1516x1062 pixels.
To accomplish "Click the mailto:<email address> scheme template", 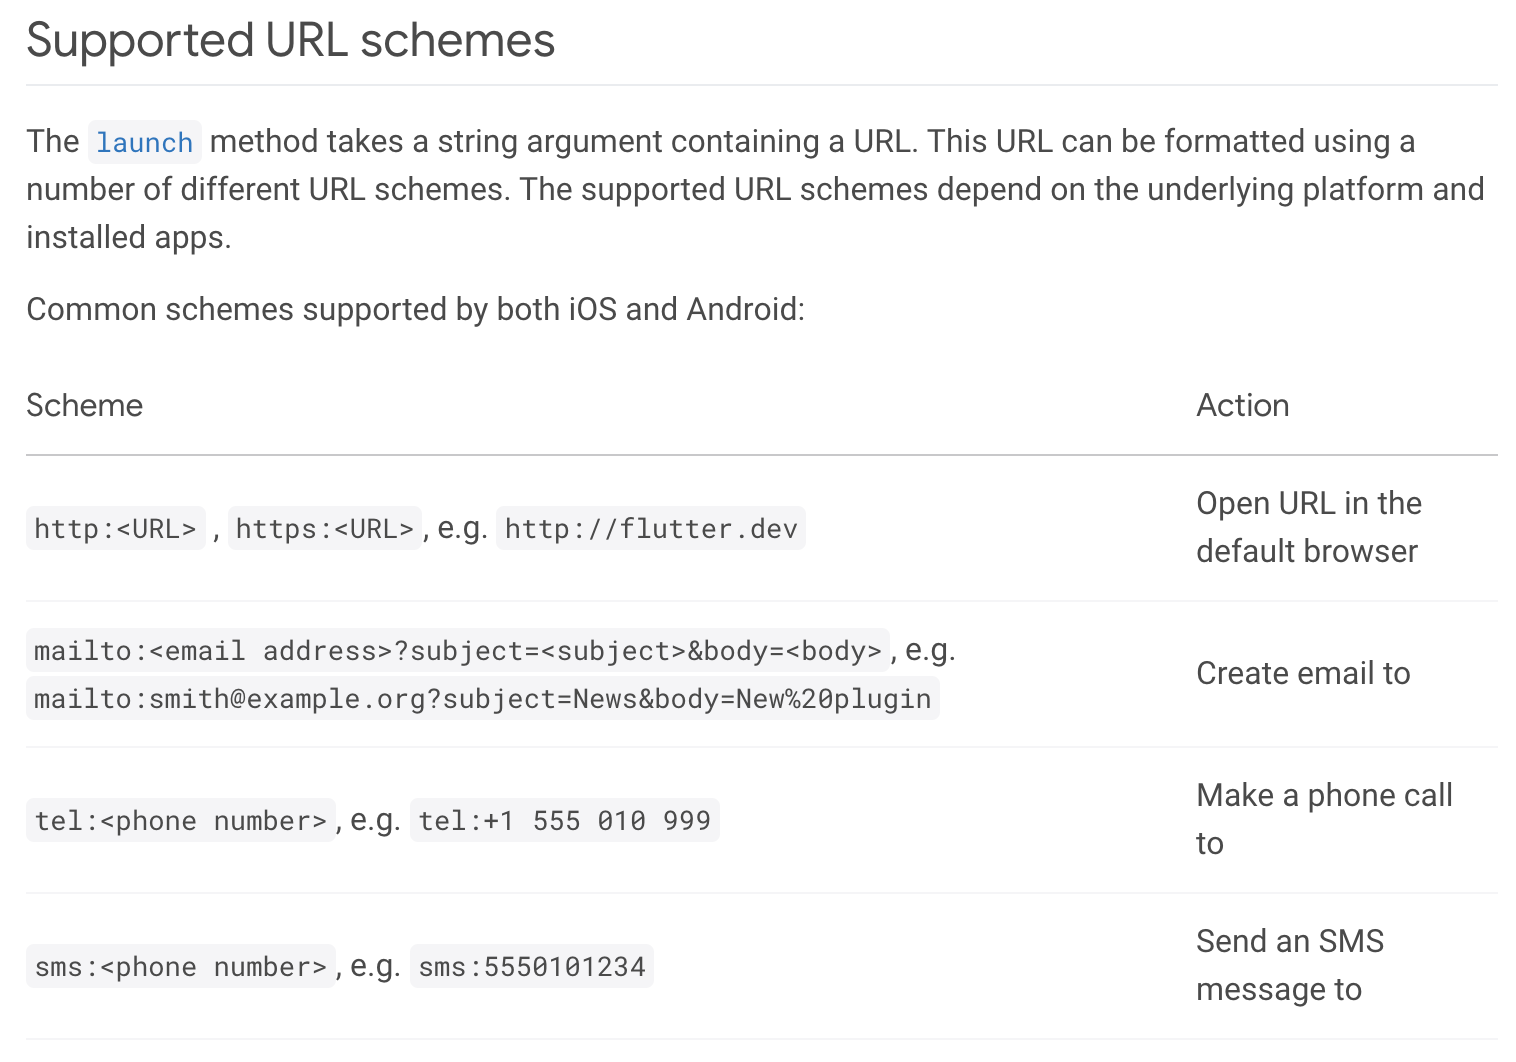I will click(x=457, y=651).
